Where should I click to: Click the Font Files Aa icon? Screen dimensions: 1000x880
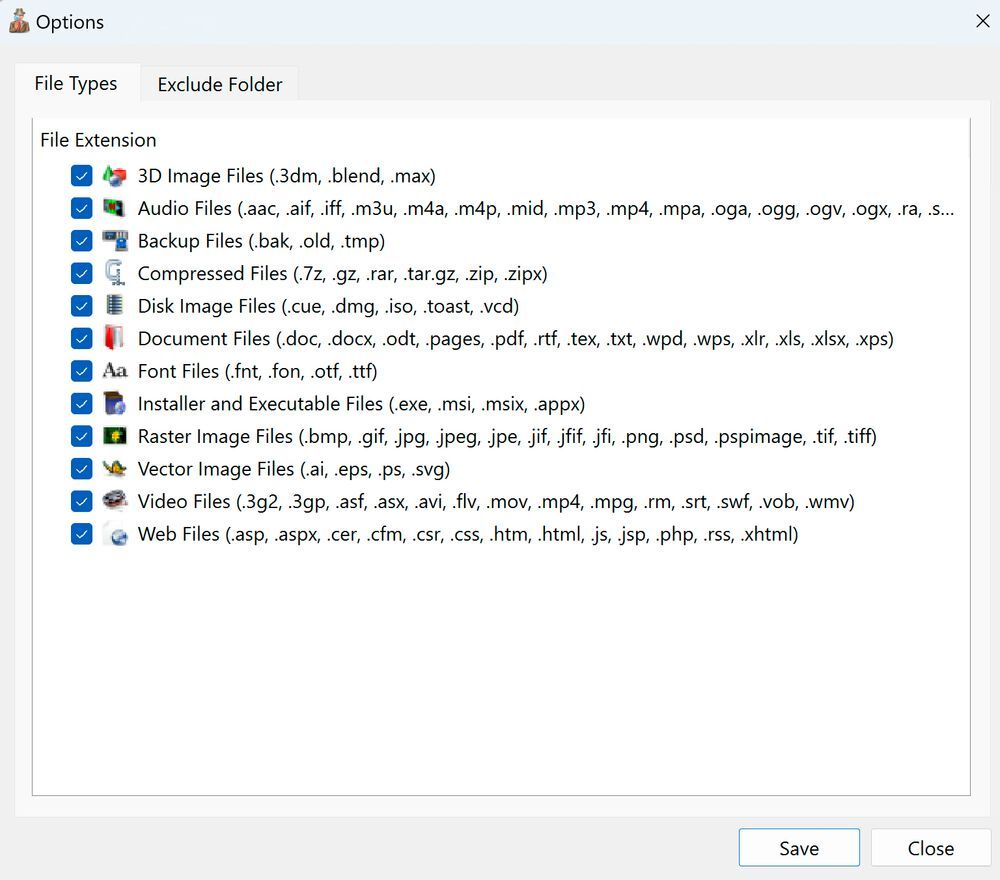[114, 371]
